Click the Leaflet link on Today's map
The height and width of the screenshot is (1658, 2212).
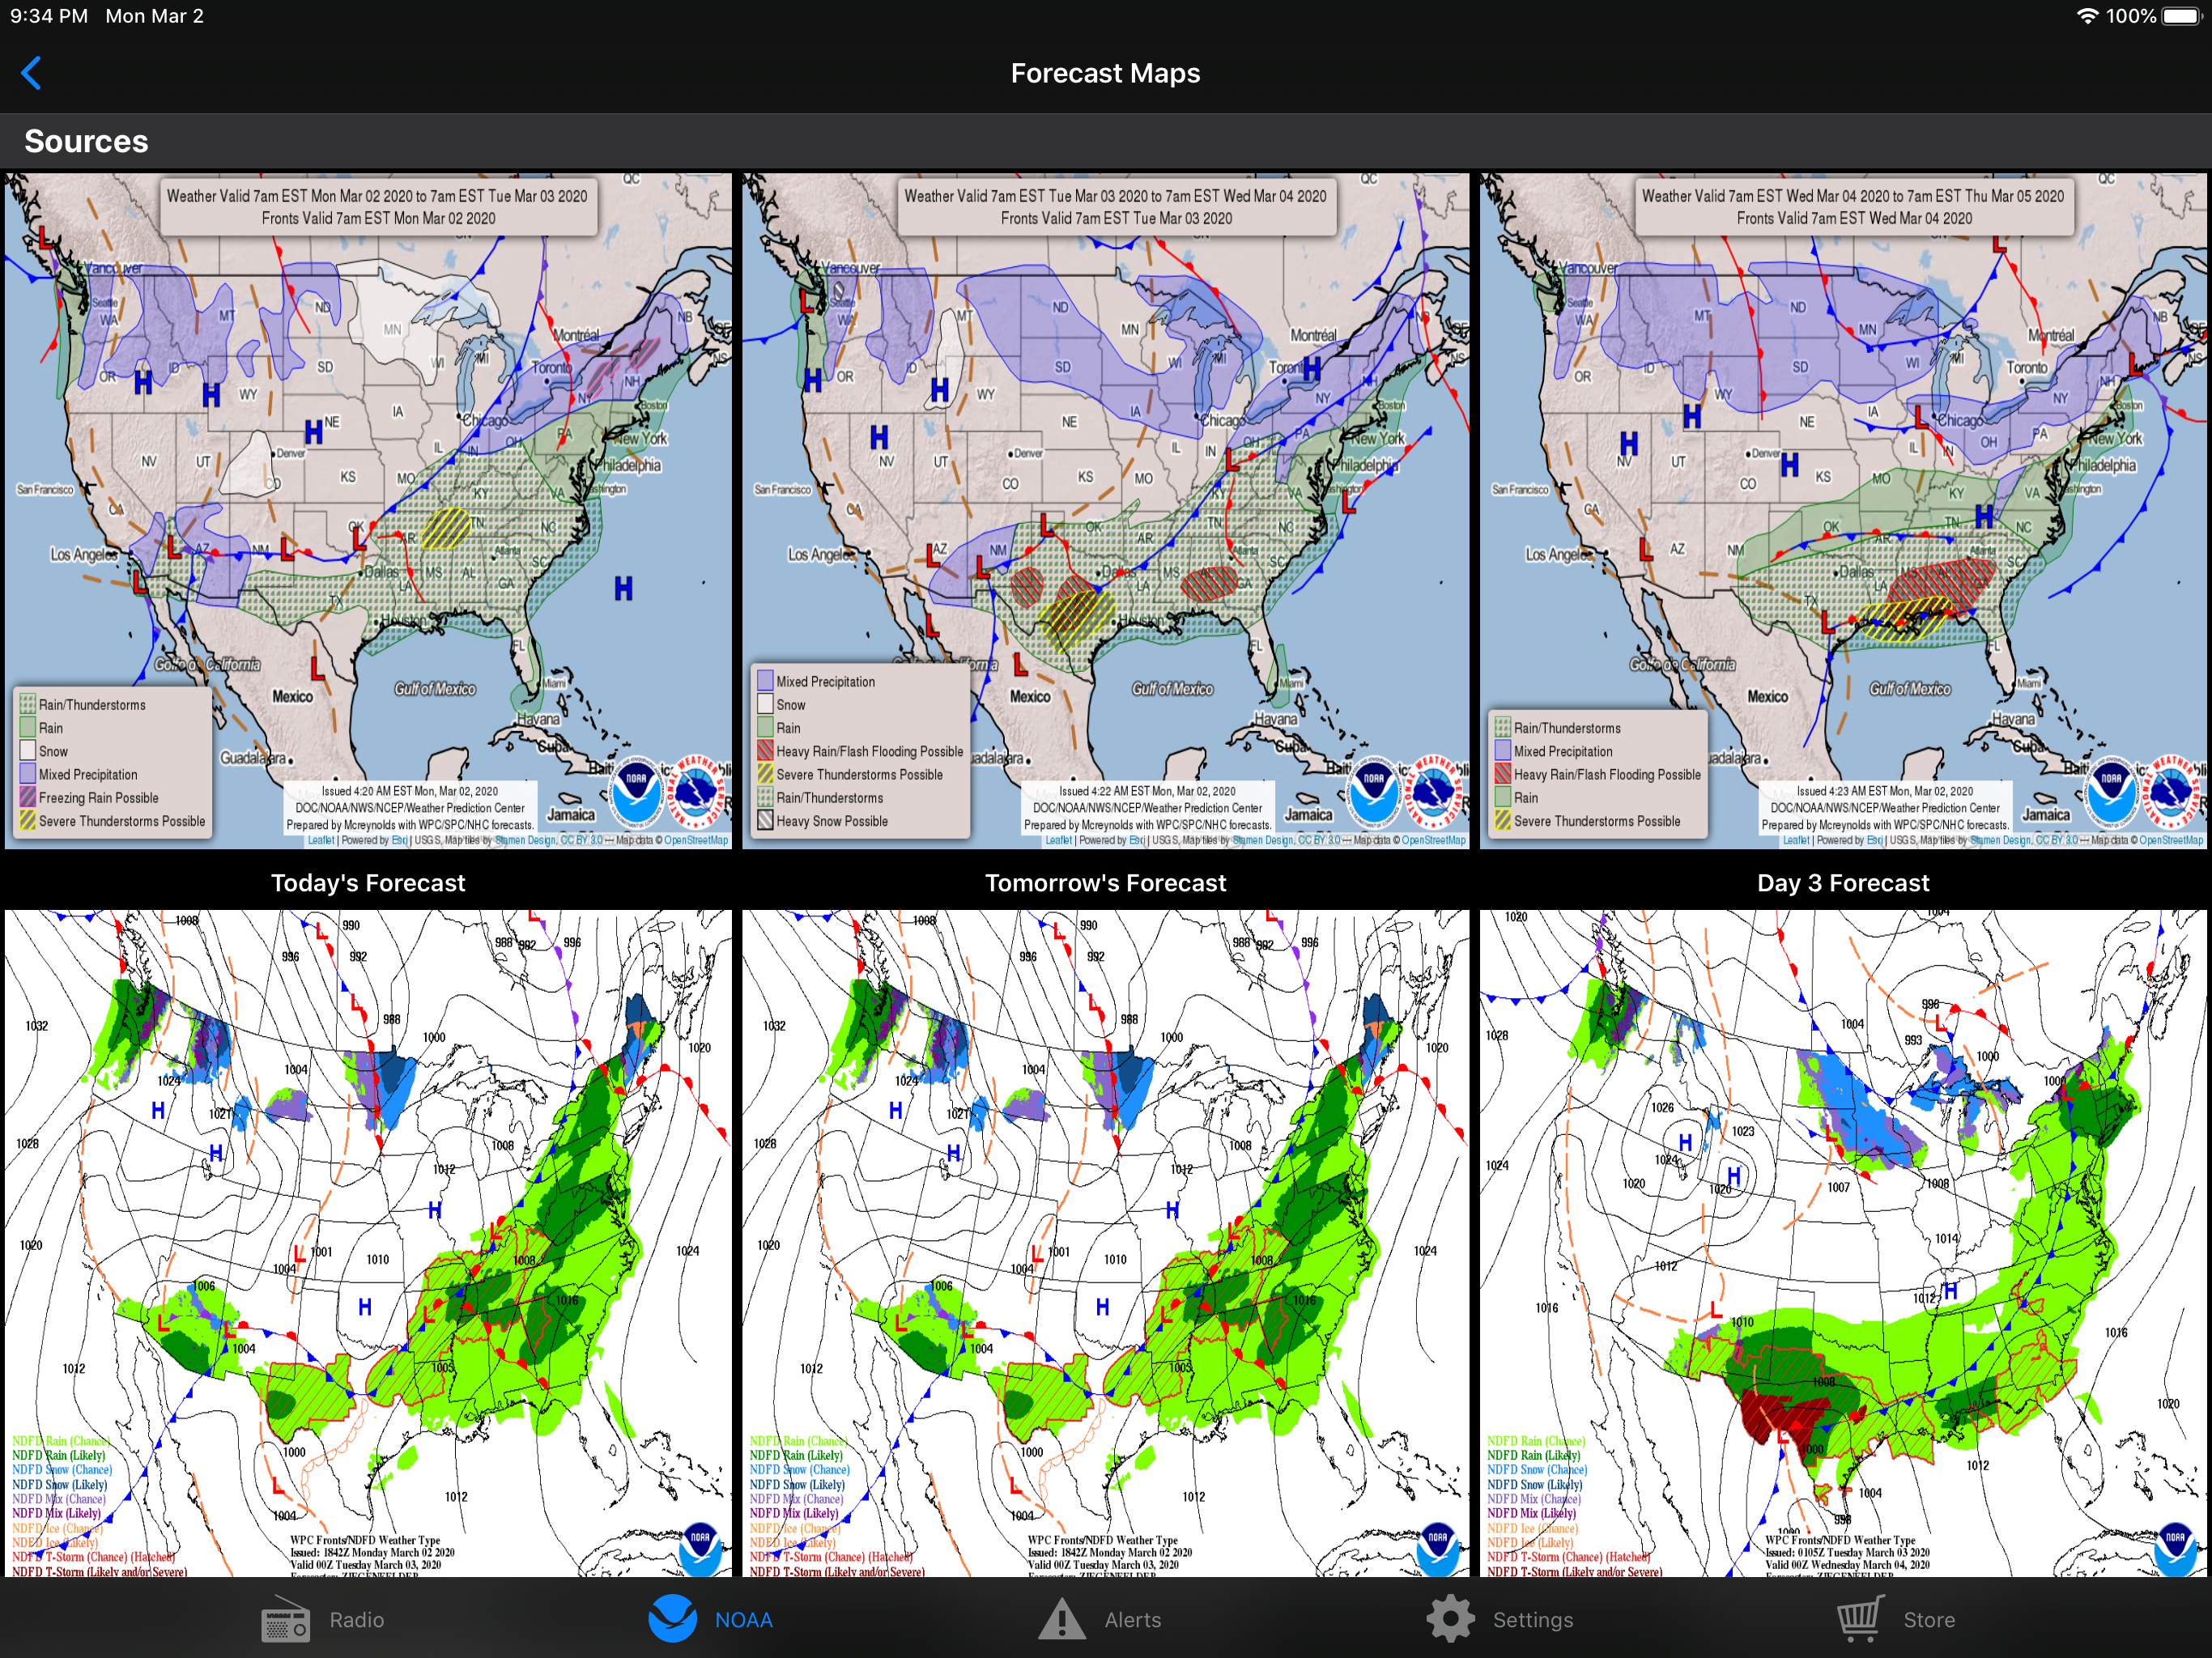click(321, 841)
